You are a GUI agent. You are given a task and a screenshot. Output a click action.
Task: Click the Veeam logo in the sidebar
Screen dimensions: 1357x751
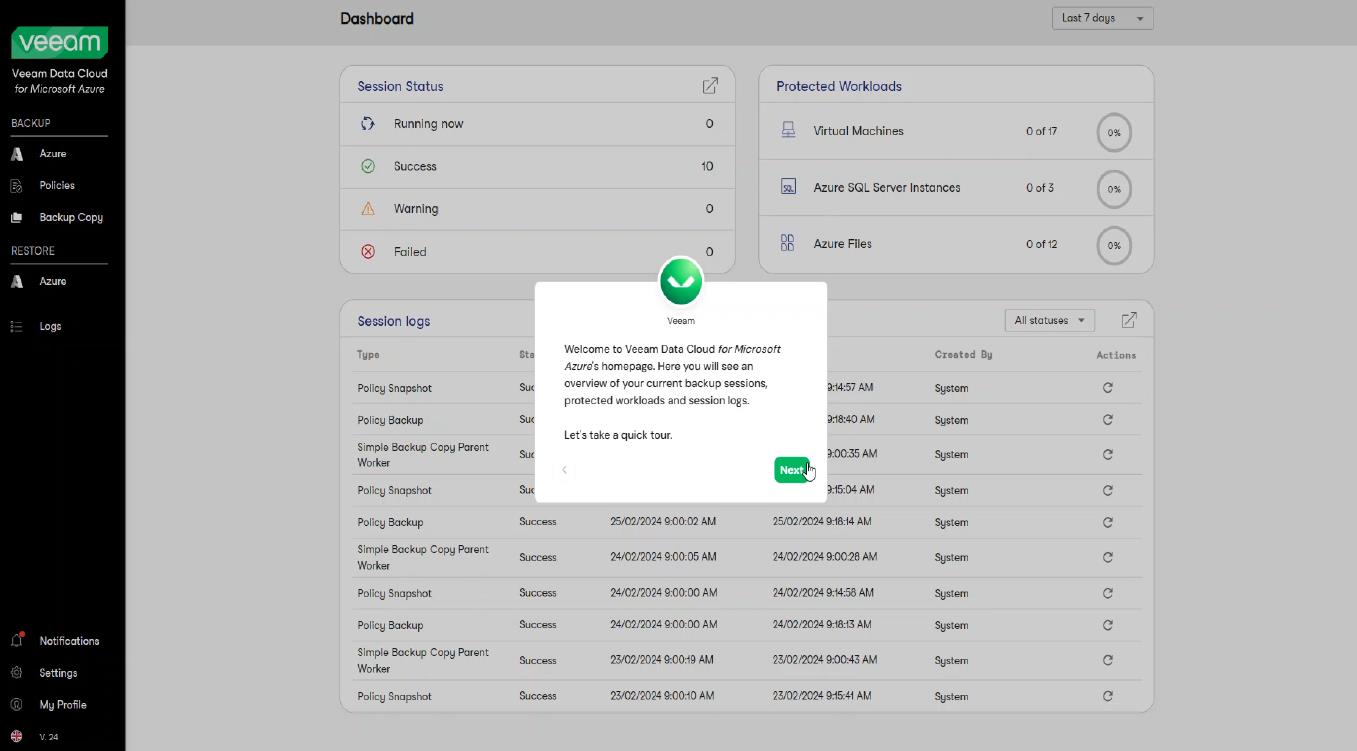(x=60, y=43)
